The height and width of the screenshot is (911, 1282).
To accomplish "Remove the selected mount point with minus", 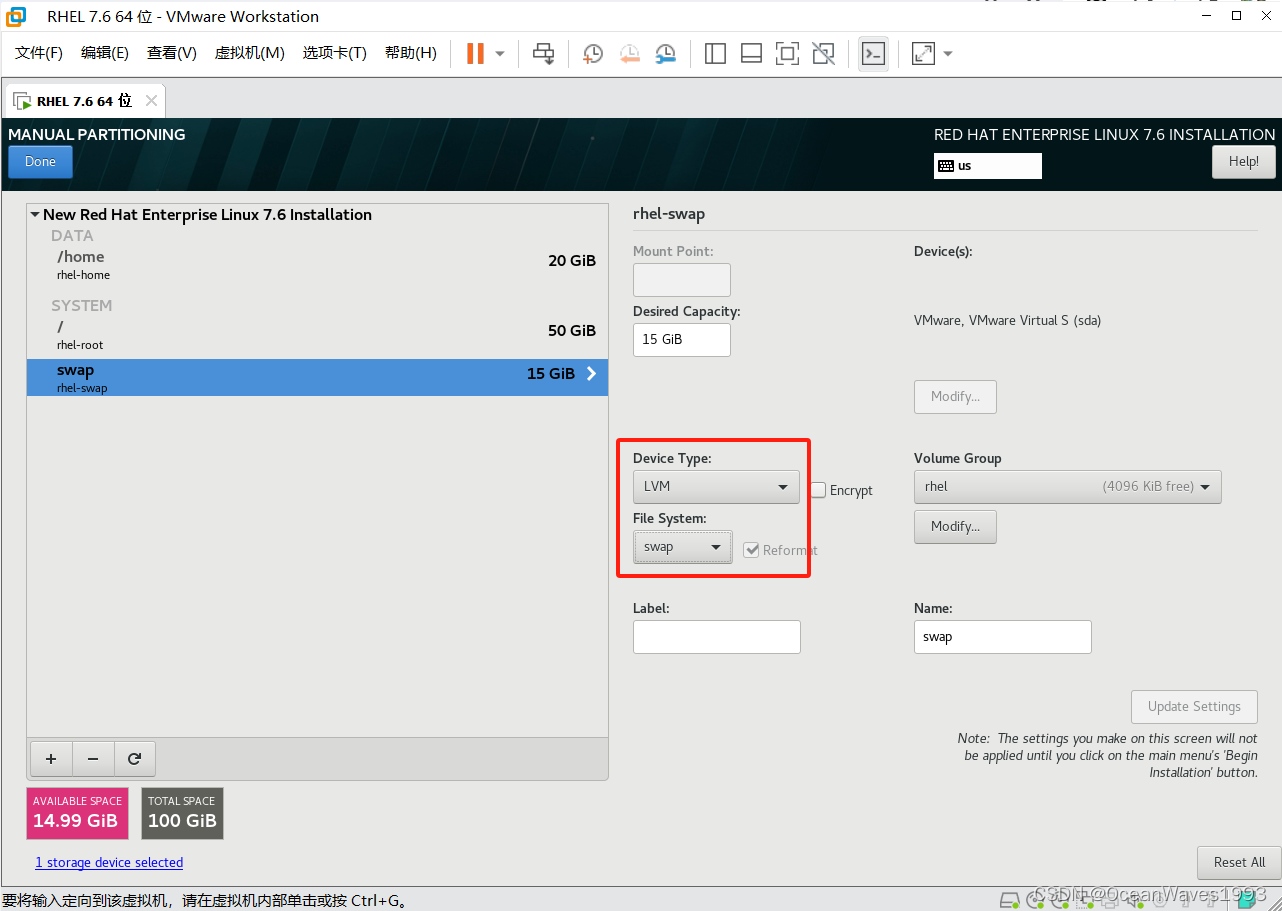I will [93, 759].
